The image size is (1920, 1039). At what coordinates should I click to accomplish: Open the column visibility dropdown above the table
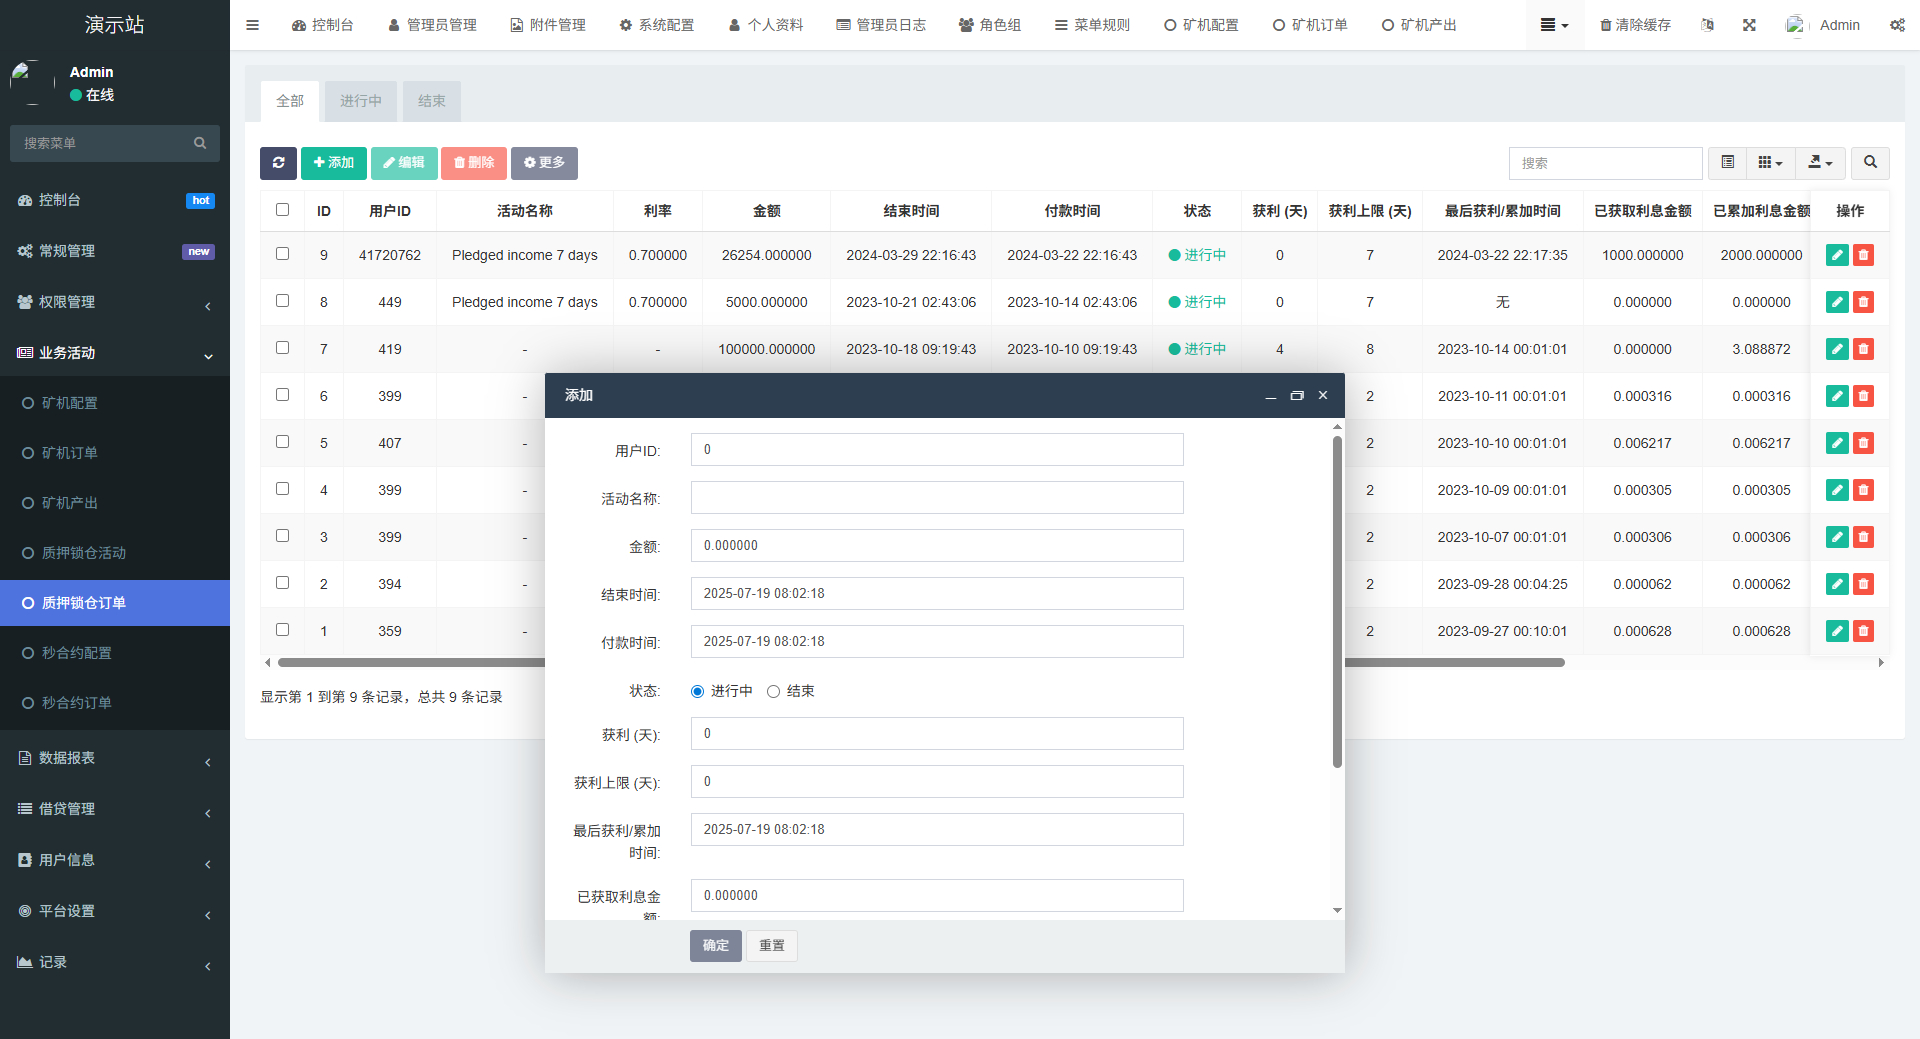[x=1769, y=162]
